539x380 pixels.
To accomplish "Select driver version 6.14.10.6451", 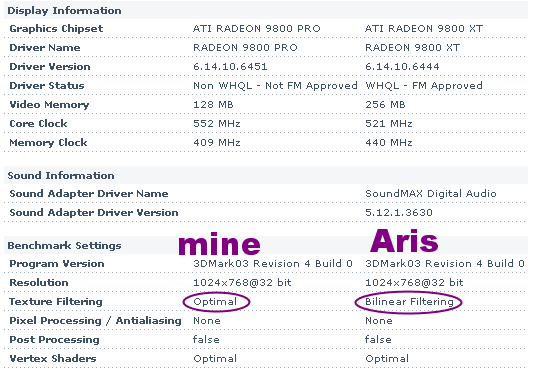I will coord(230,66).
